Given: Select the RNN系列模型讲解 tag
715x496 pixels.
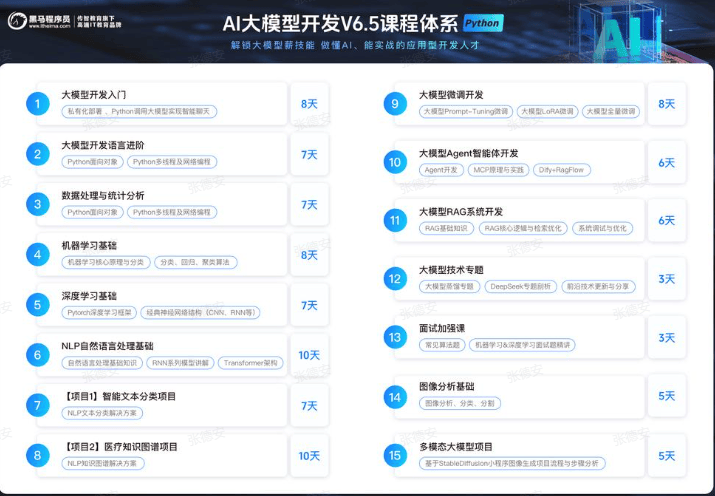Looking at the screenshot, I should point(178,363).
